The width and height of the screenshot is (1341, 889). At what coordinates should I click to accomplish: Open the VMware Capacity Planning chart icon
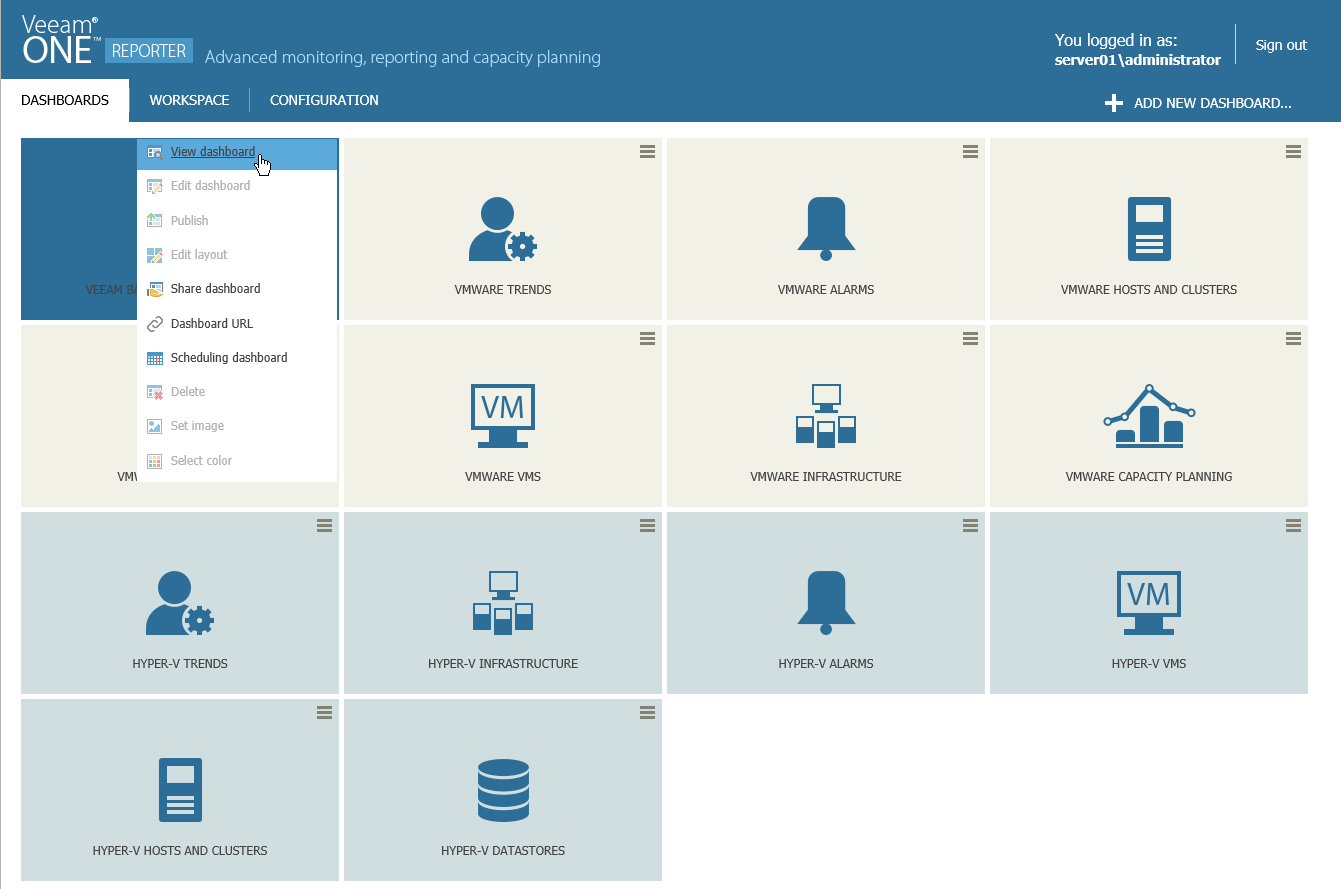click(x=1149, y=414)
